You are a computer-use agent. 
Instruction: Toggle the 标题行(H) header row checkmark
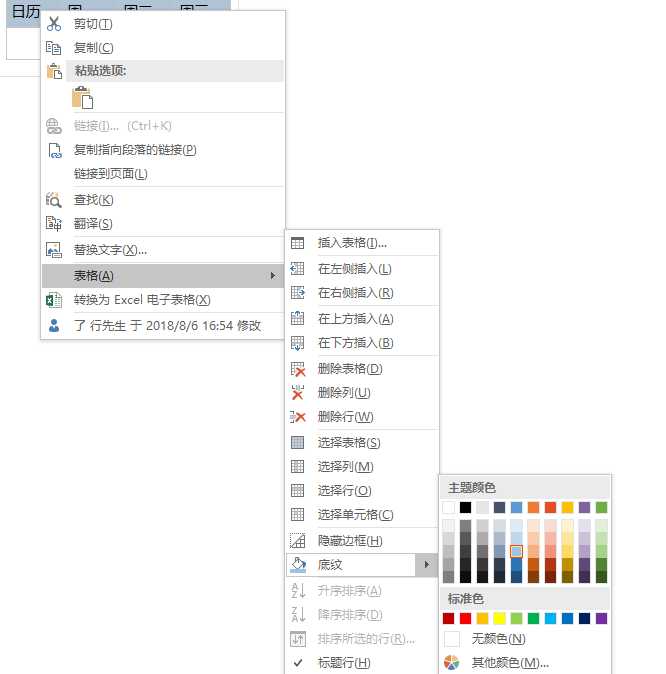[x=298, y=663]
